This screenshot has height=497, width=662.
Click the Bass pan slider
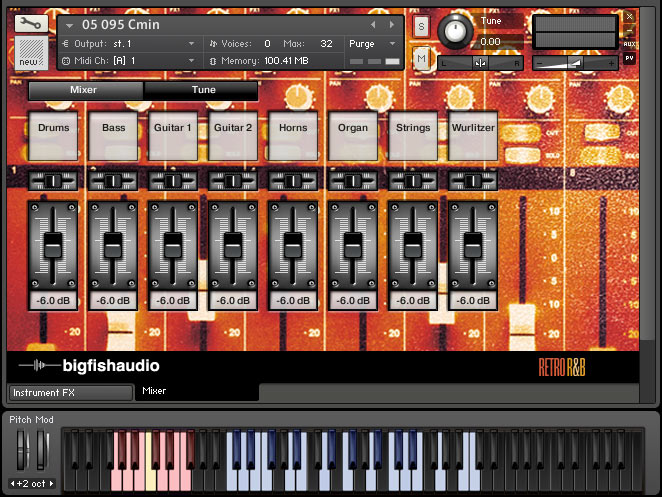tap(113, 181)
